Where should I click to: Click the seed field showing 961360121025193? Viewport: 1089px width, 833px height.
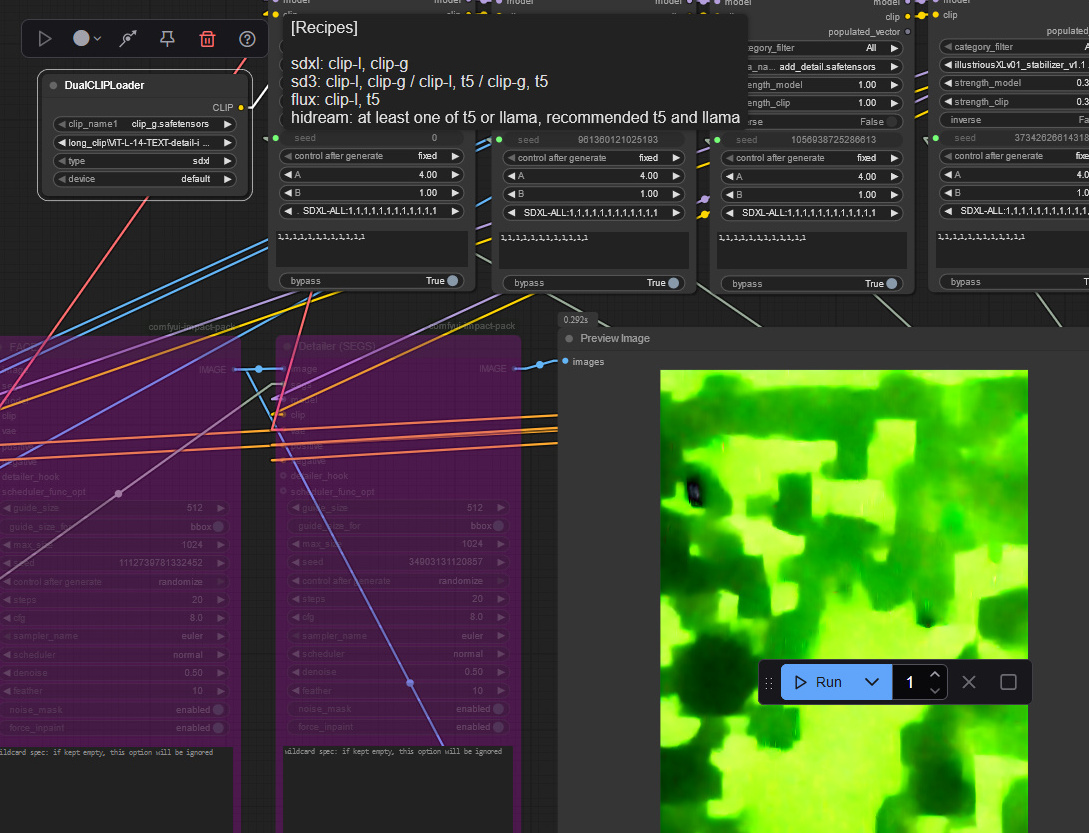[x=595, y=140]
